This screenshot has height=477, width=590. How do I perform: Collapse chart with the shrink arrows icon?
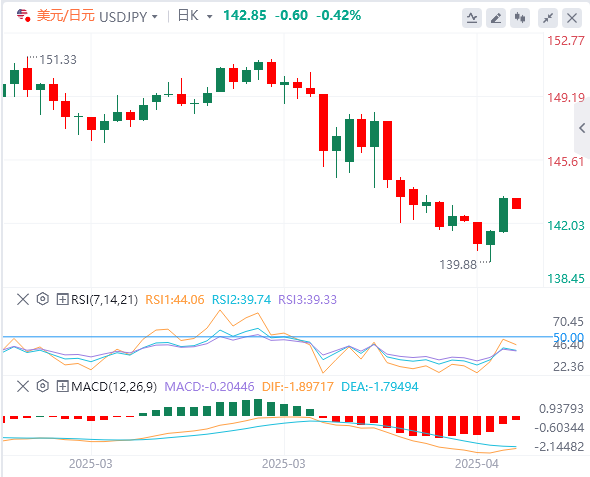(x=548, y=18)
